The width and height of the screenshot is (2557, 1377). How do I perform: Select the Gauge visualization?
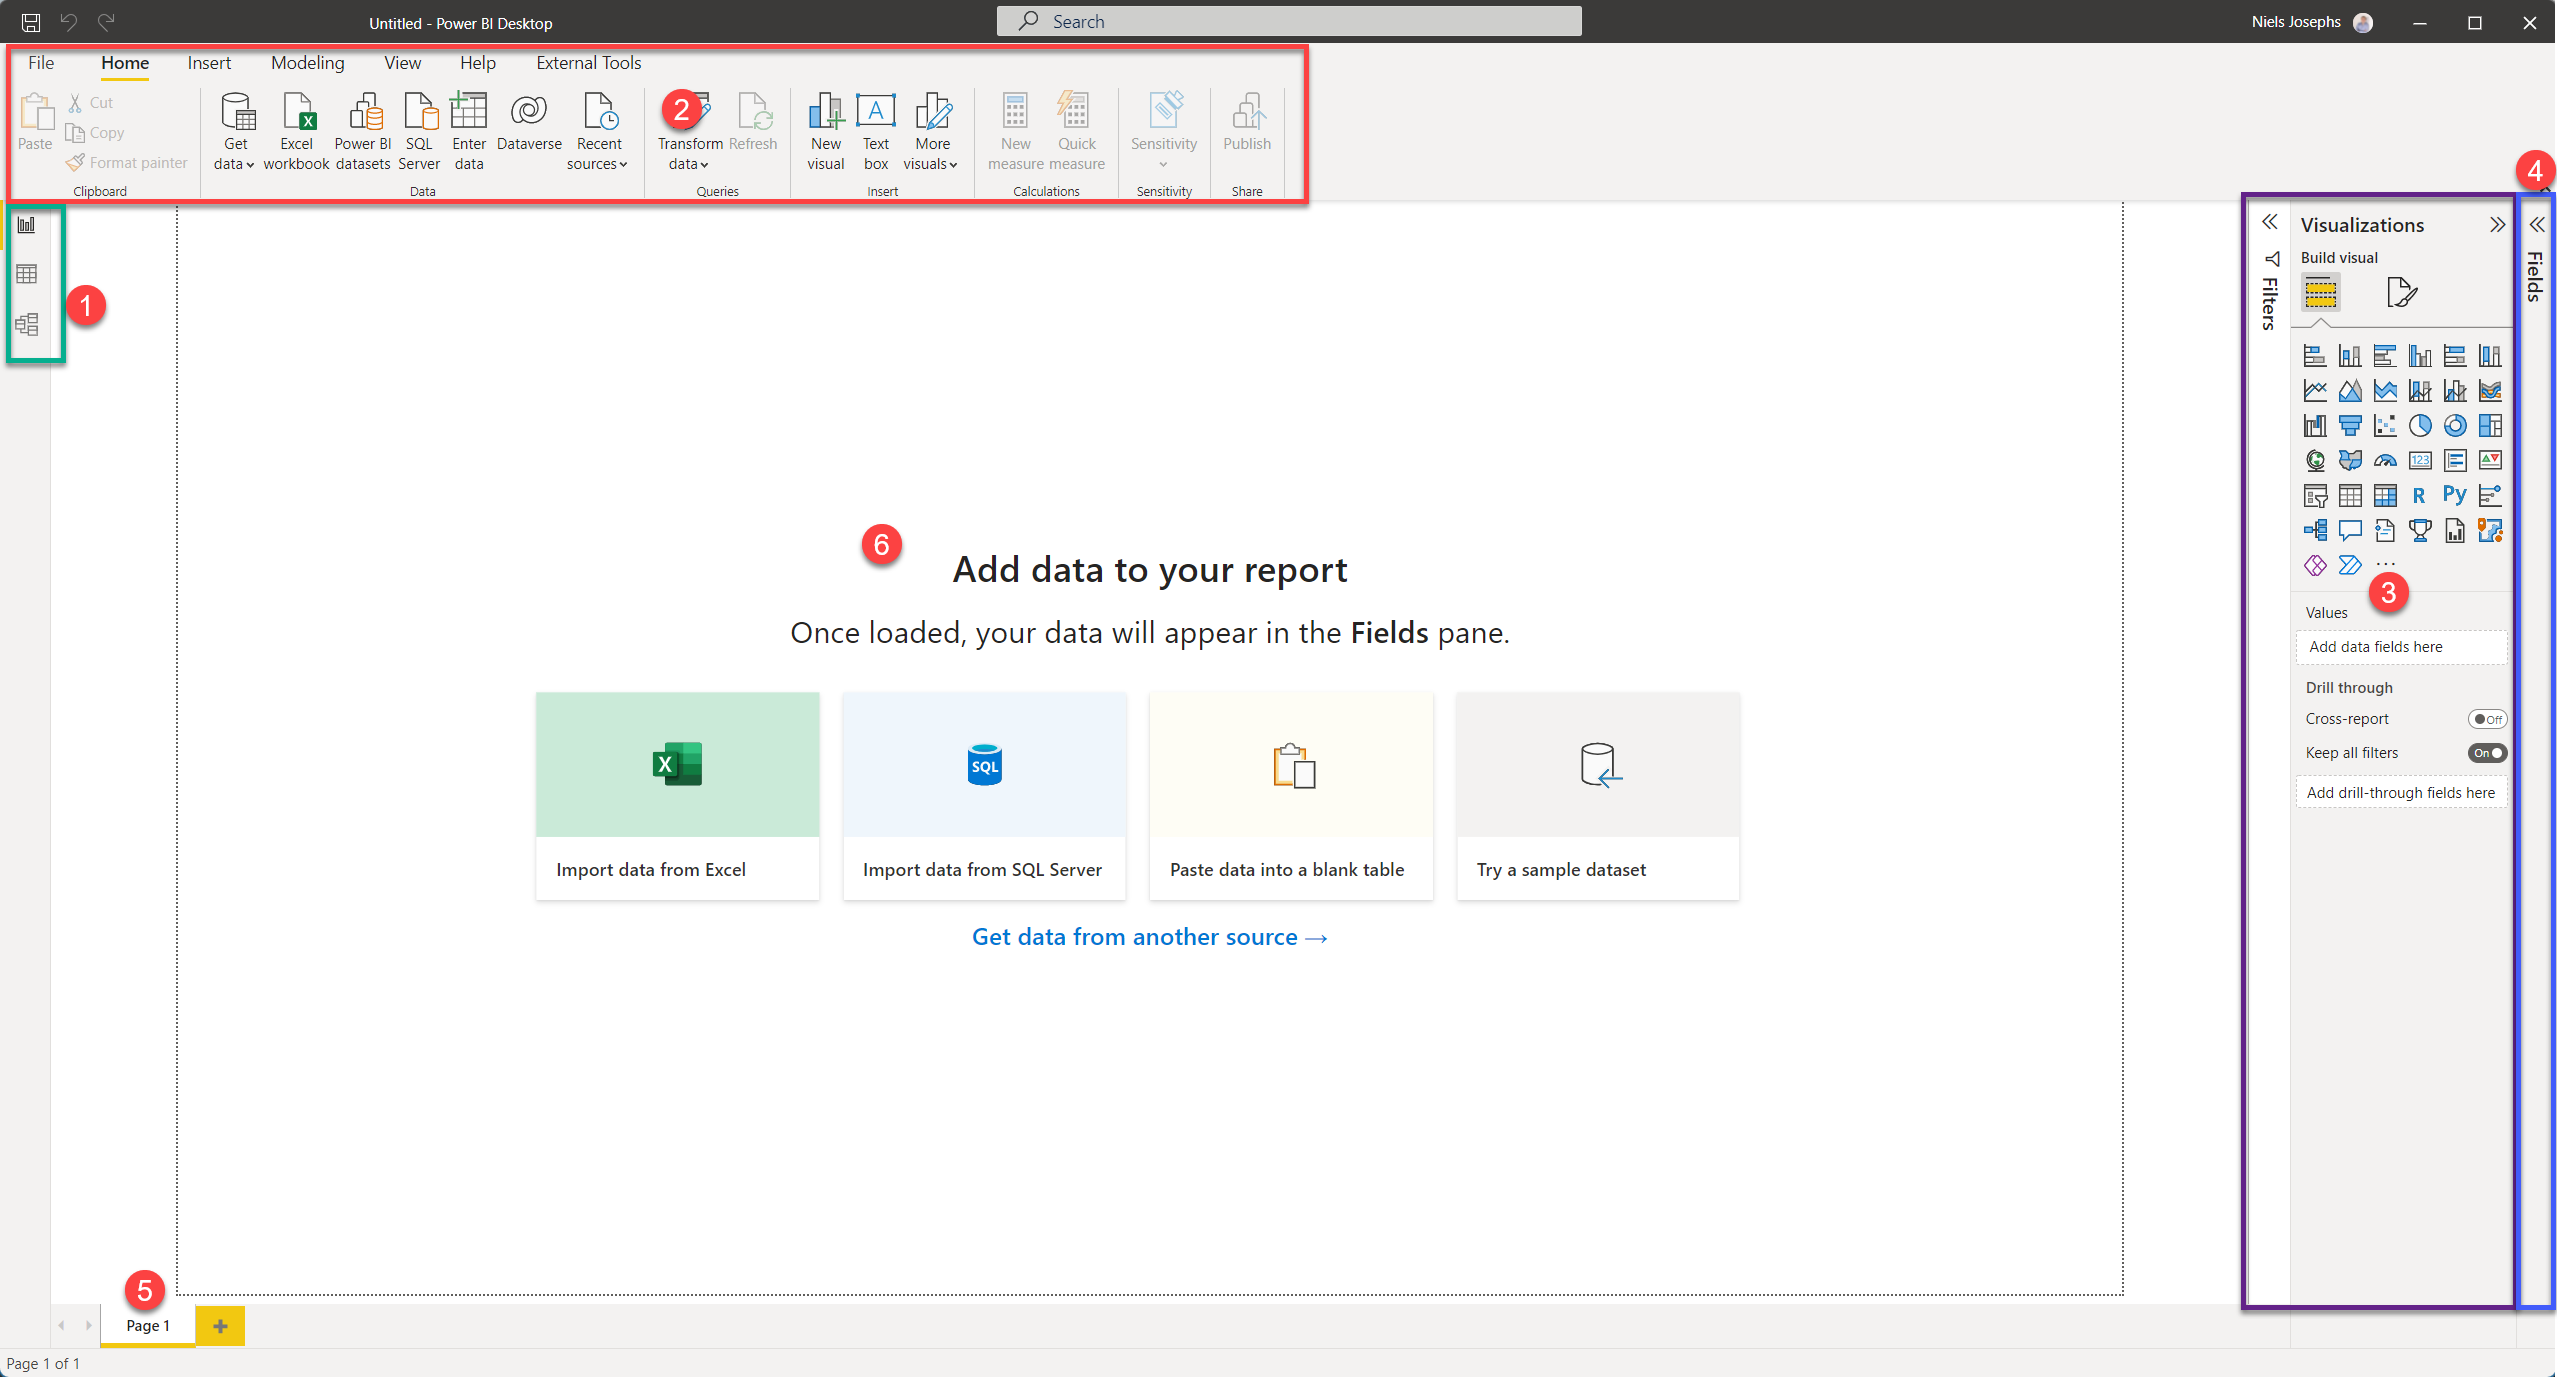[x=2385, y=461]
